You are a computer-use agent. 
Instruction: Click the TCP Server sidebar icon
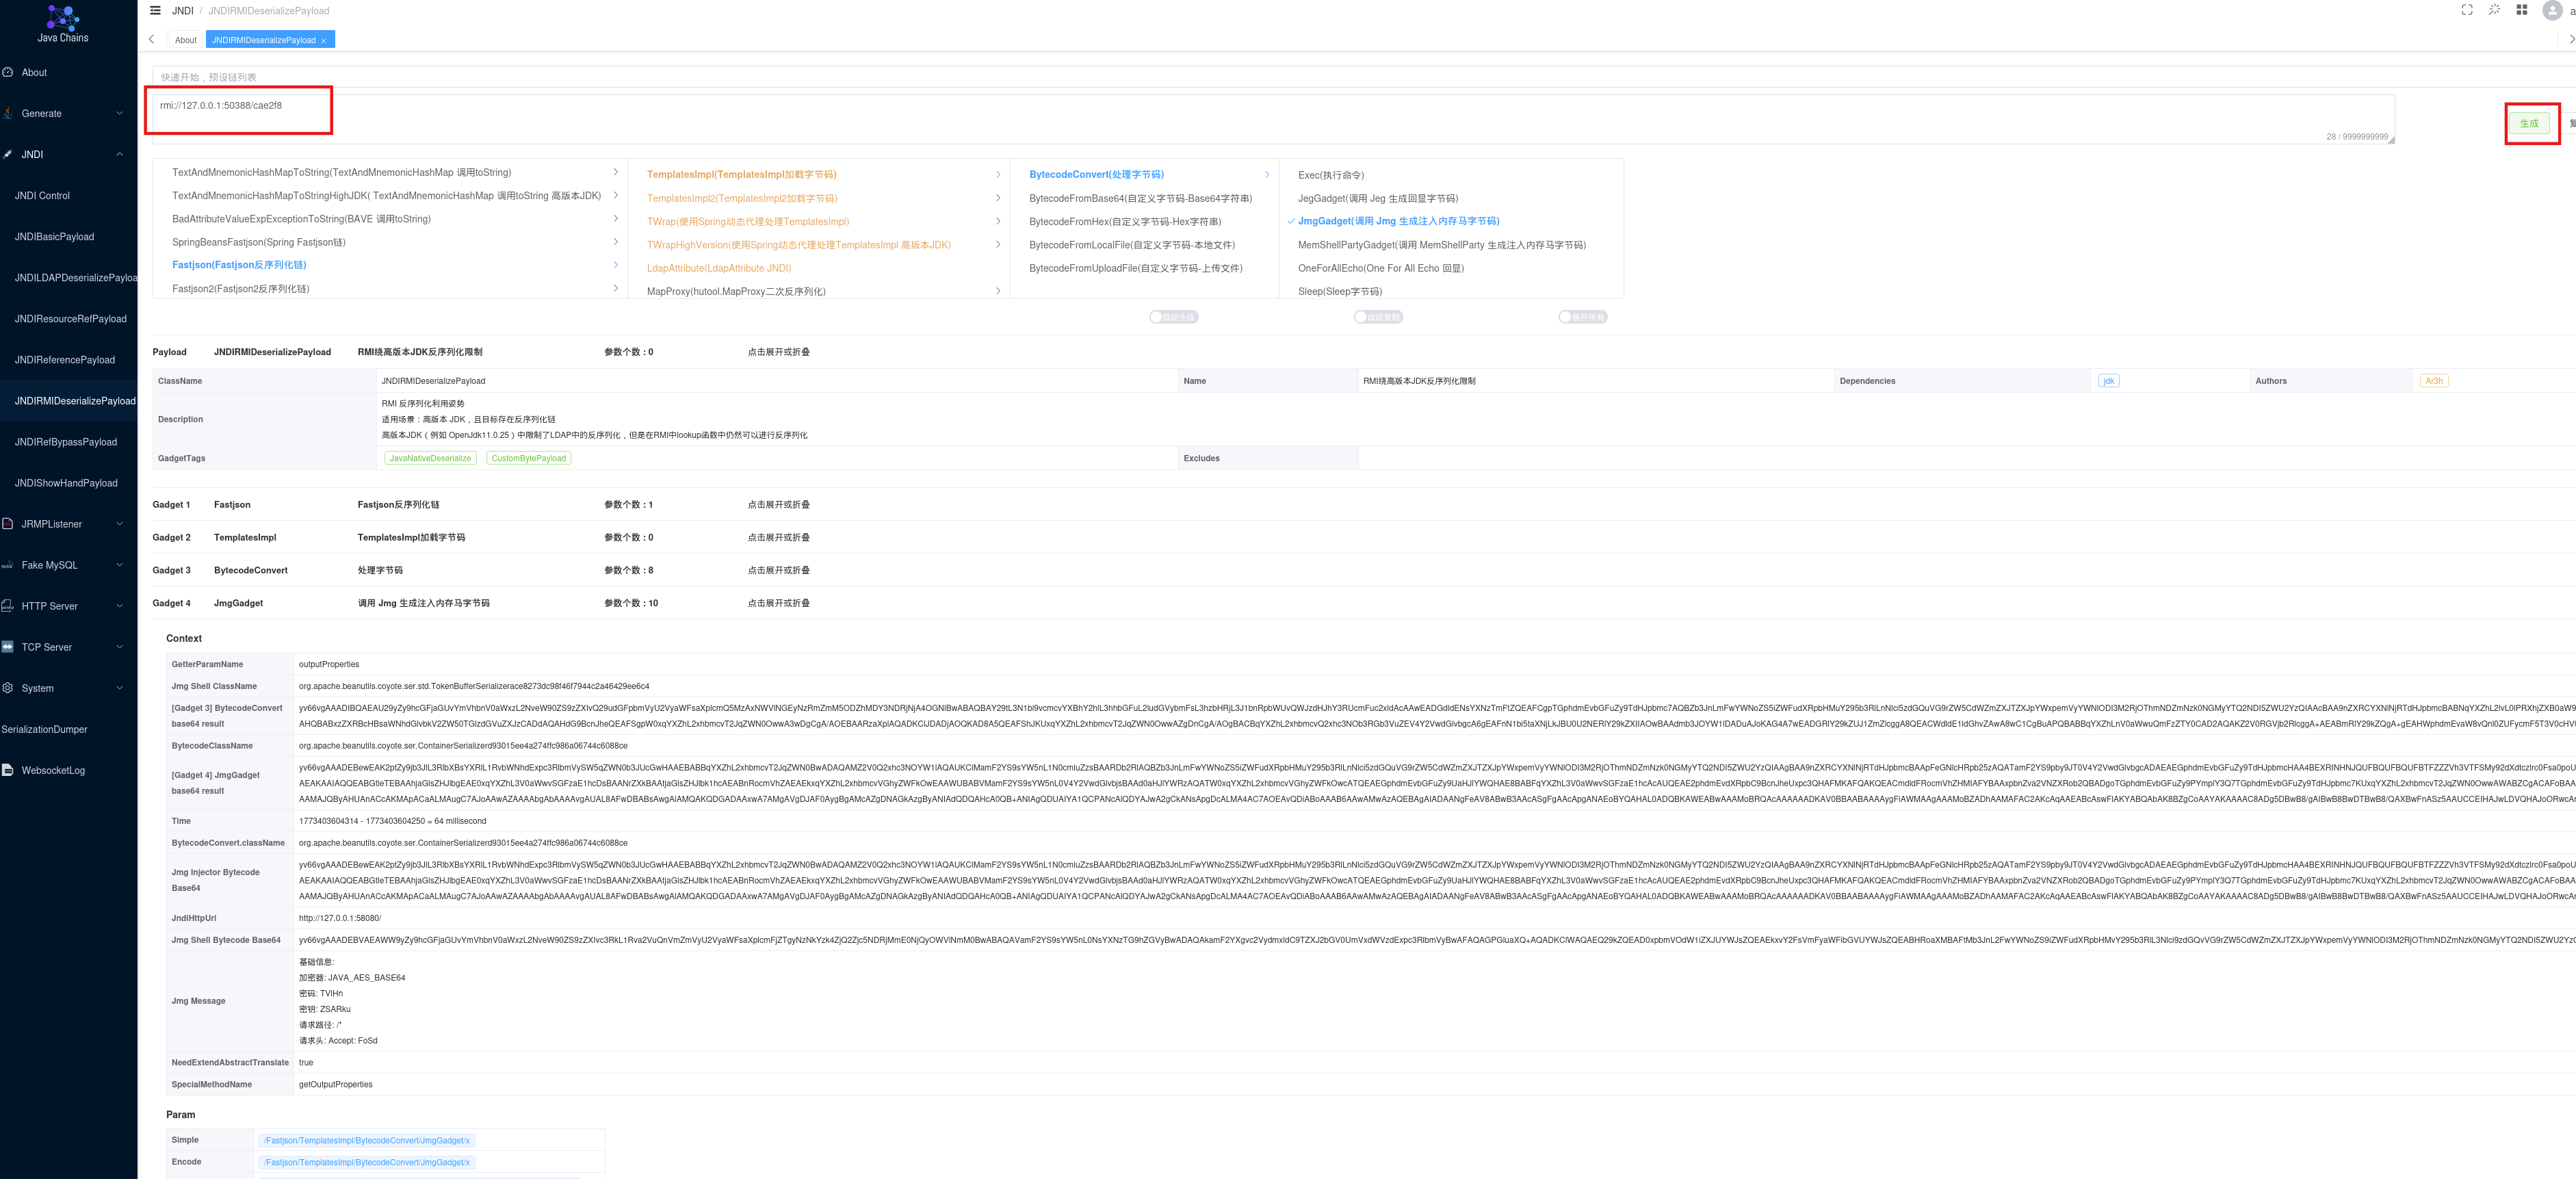click(x=8, y=647)
